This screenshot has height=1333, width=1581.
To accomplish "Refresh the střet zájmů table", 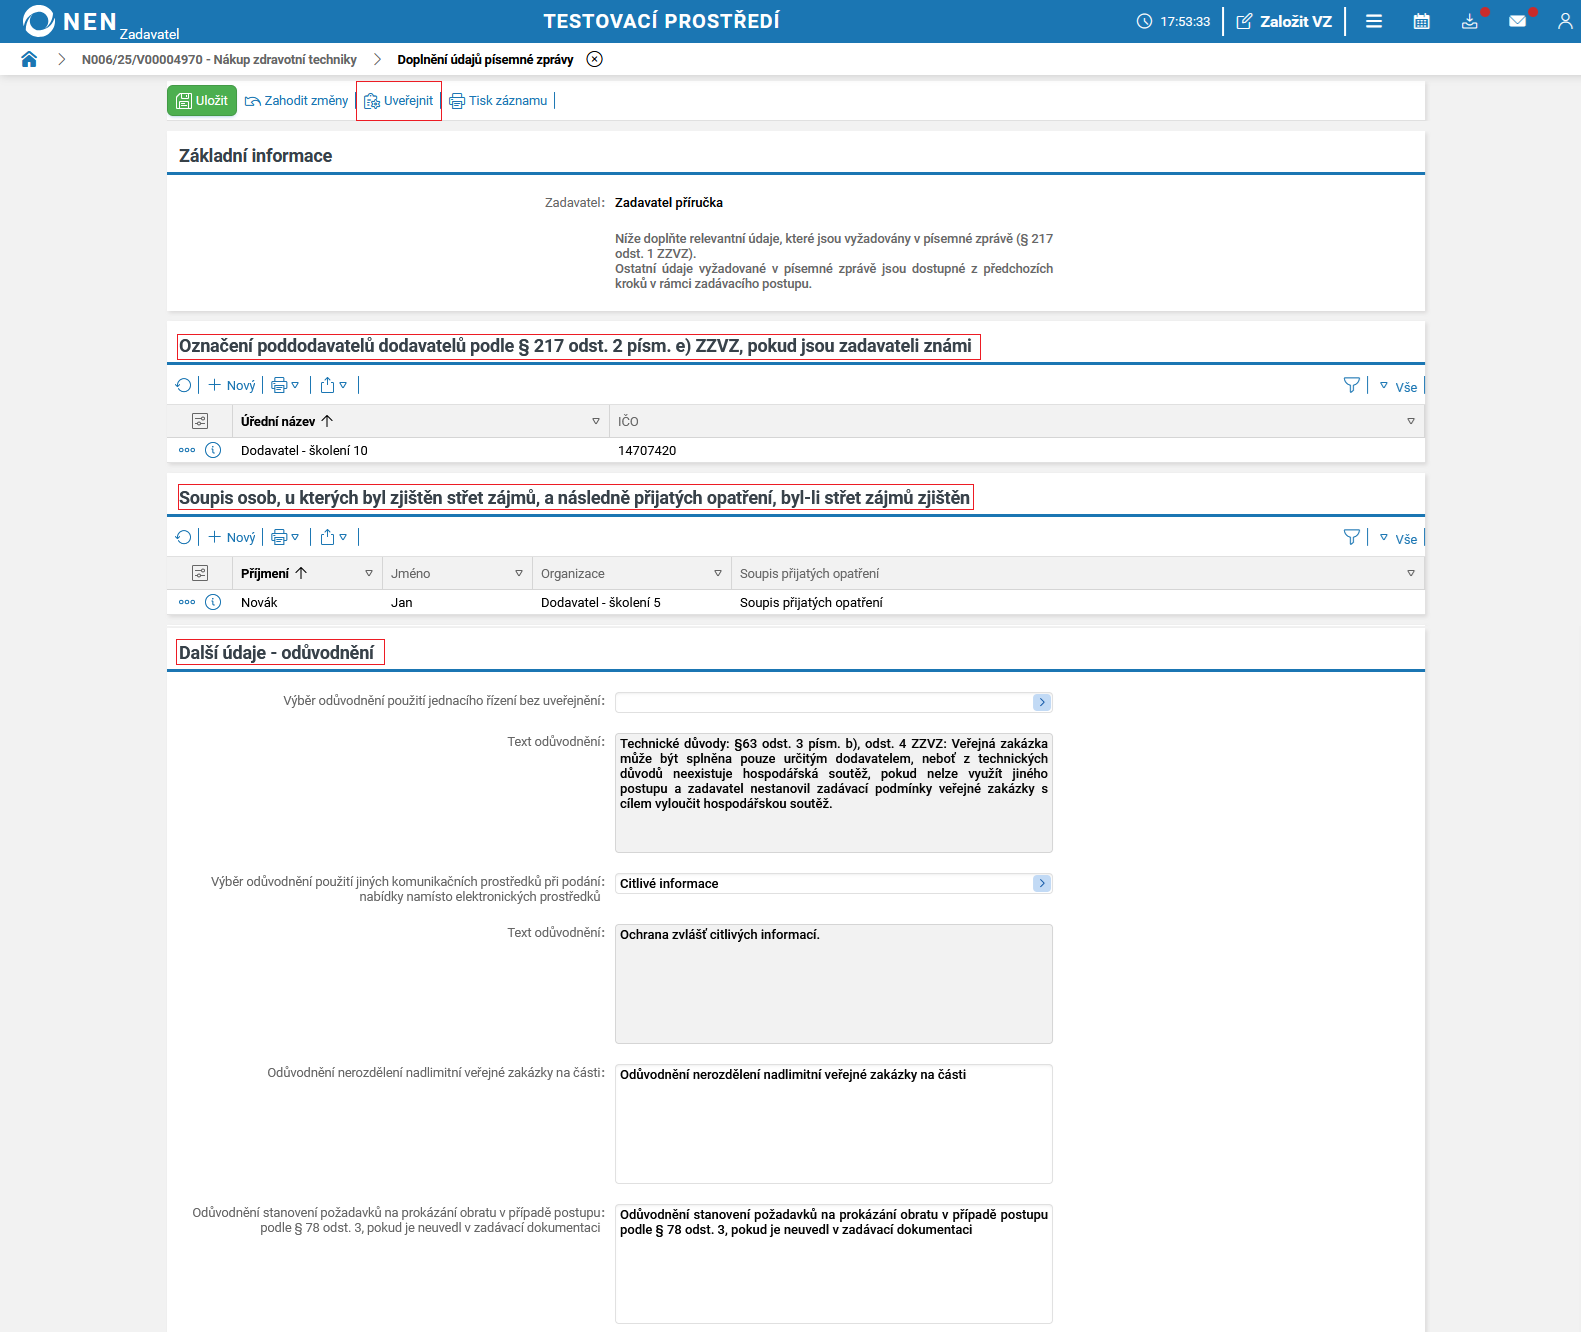I will [183, 537].
